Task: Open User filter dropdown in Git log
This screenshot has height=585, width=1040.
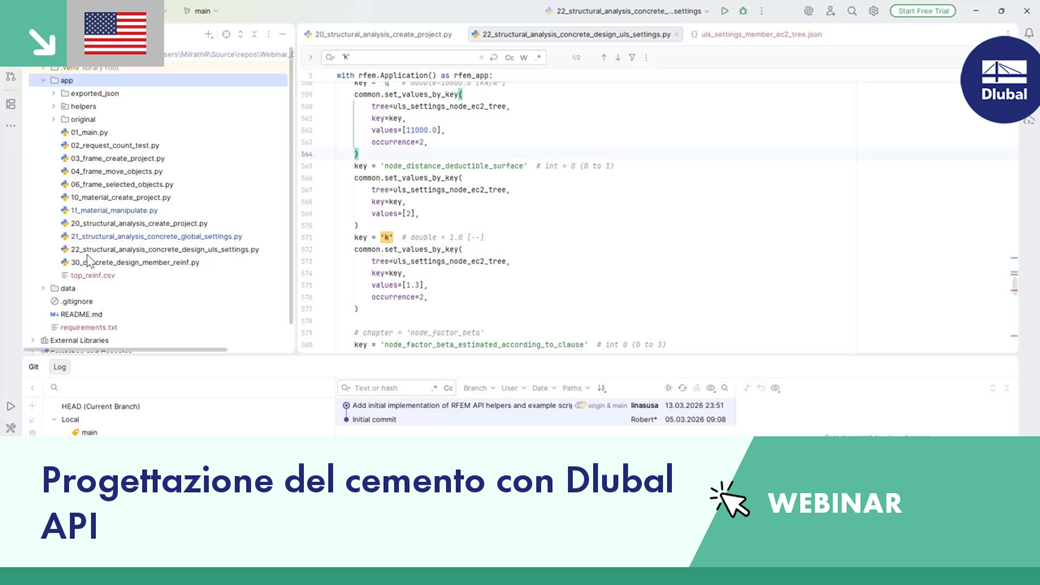Action: click(513, 388)
